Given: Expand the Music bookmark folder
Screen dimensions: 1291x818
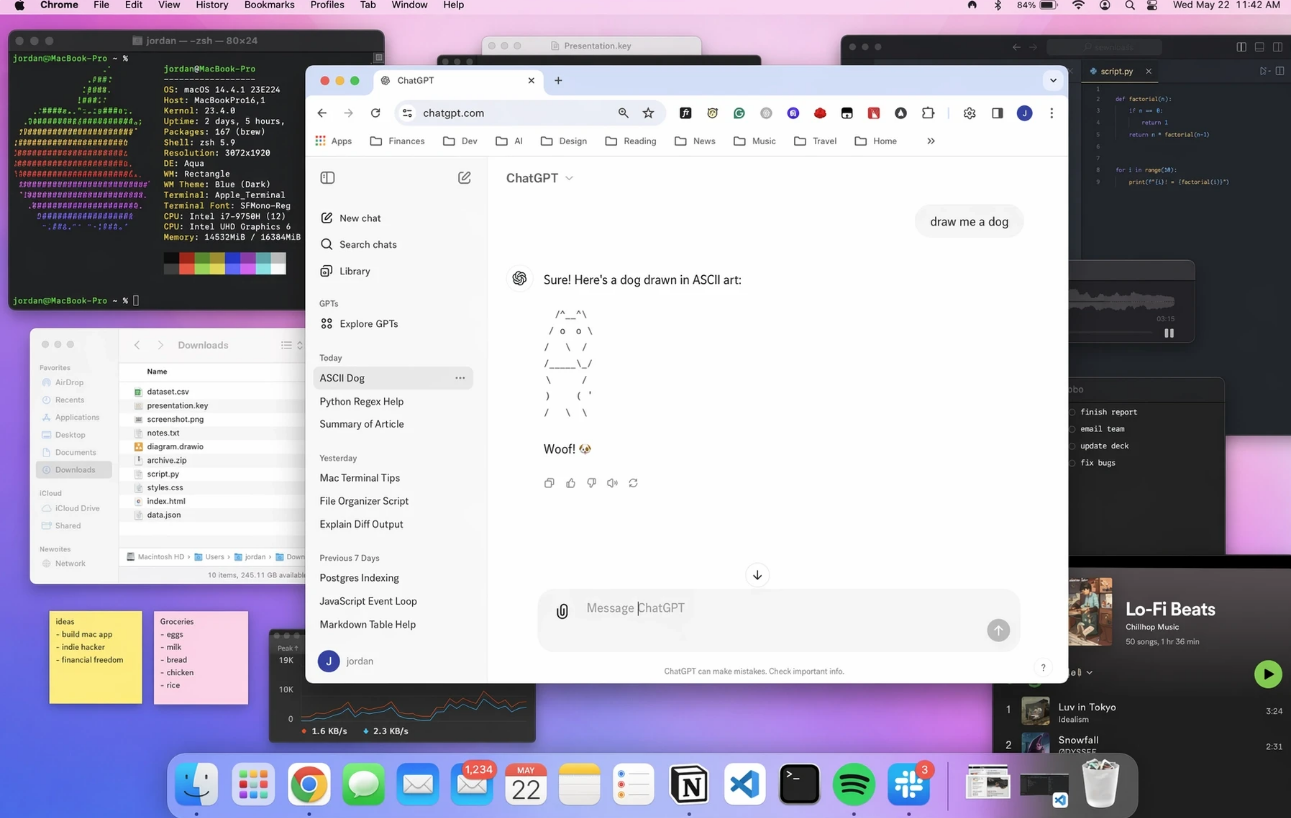Looking at the screenshot, I should pos(754,141).
